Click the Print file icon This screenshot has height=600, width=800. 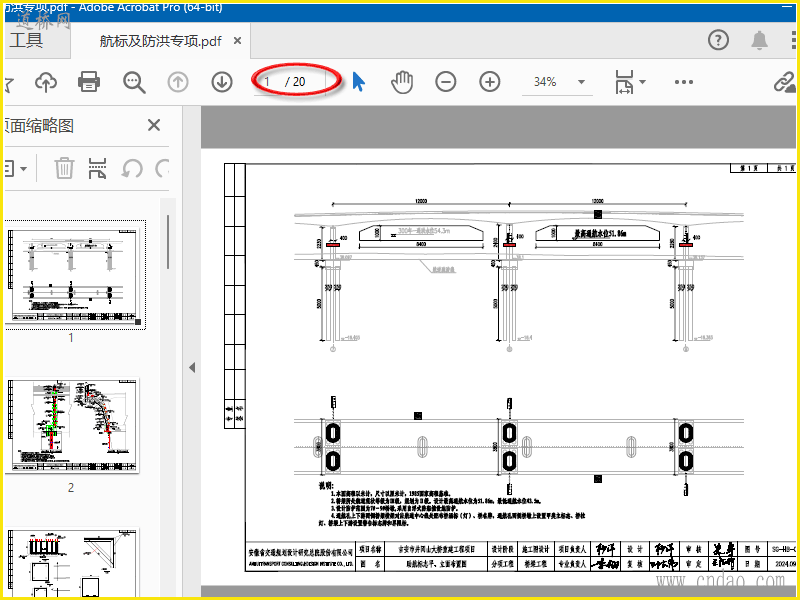[89, 82]
